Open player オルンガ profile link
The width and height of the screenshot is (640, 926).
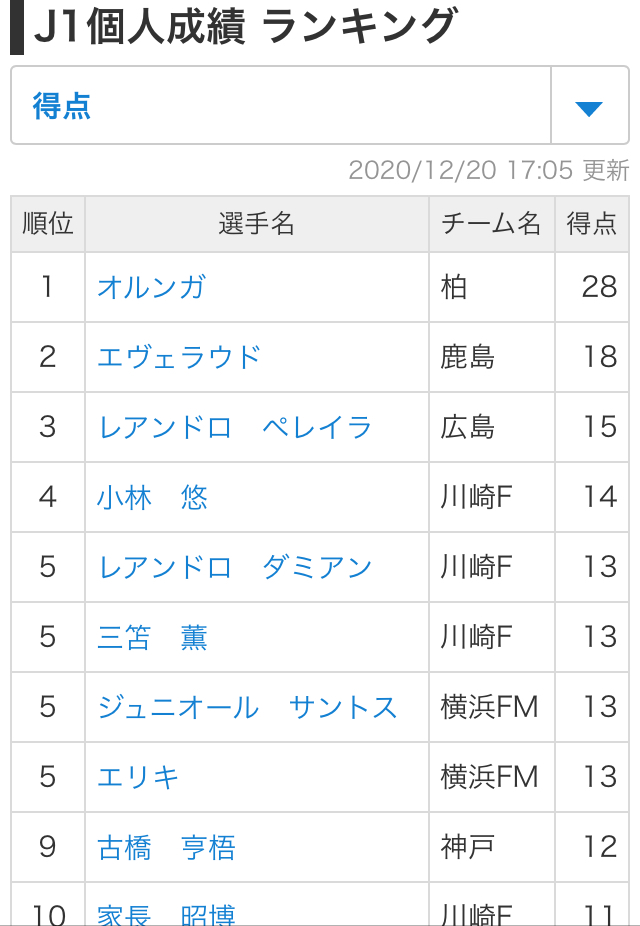click(x=152, y=288)
